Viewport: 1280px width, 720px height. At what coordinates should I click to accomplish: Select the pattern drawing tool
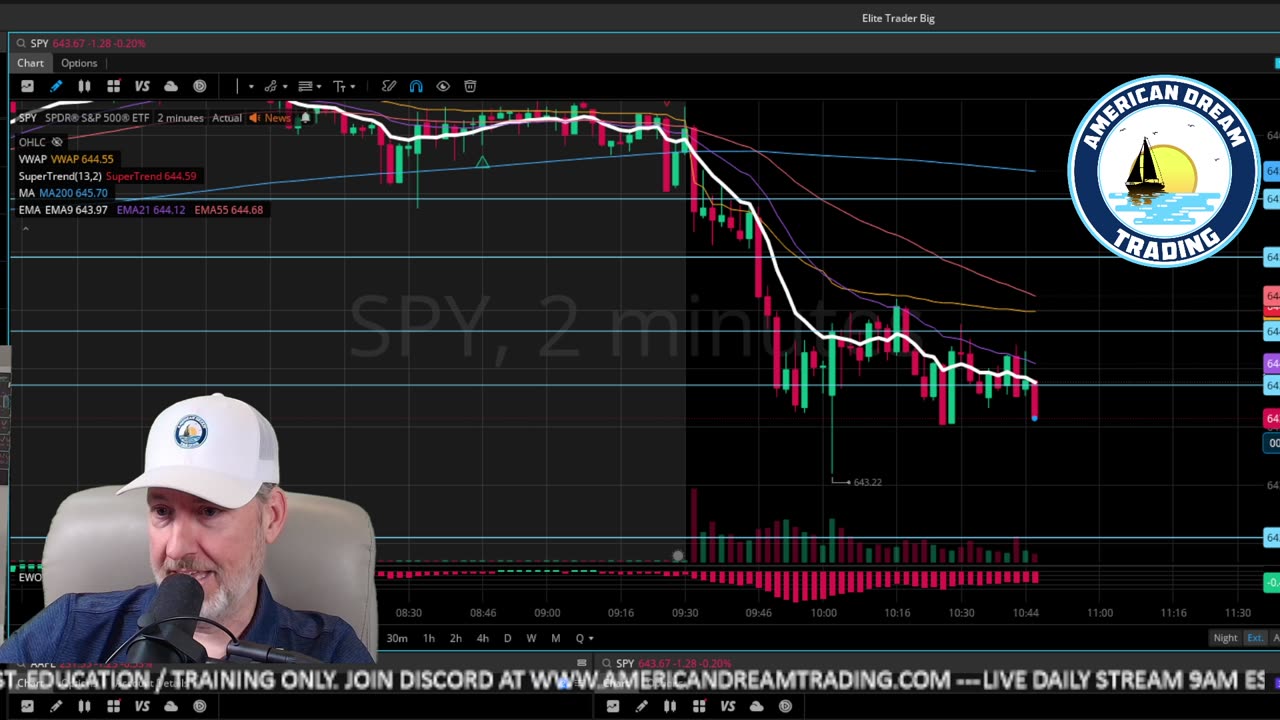[271, 86]
